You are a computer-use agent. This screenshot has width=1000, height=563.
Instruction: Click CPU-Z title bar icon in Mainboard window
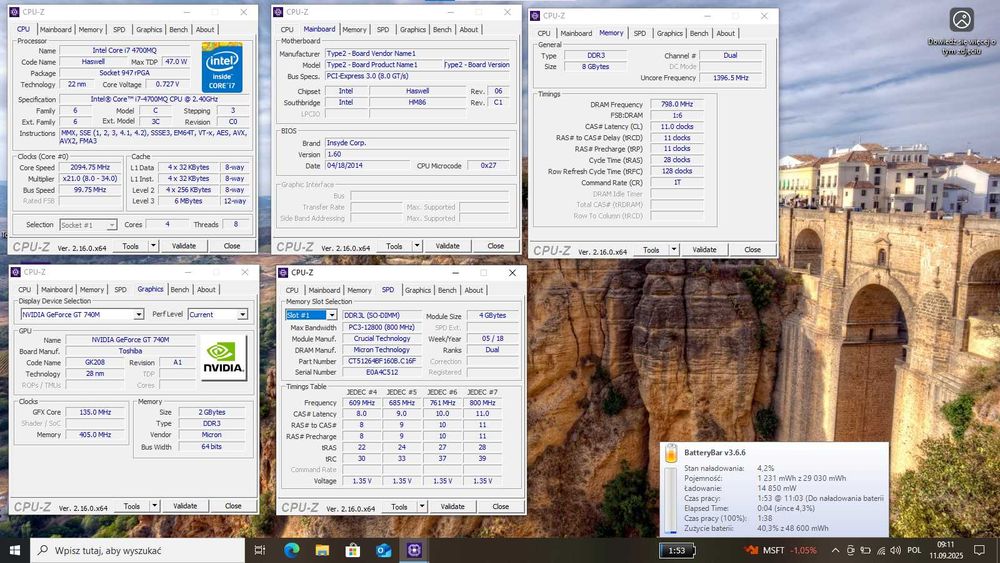tap(278, 12)
